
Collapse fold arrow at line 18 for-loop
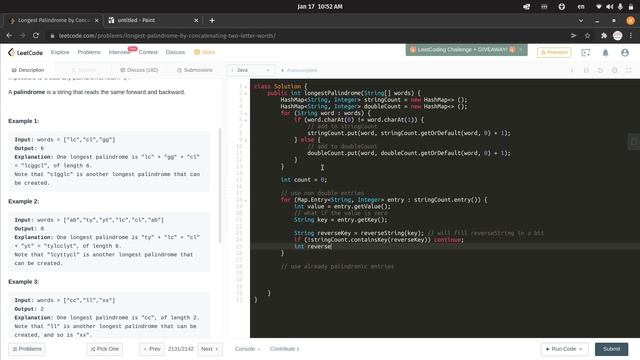(246, 200)
